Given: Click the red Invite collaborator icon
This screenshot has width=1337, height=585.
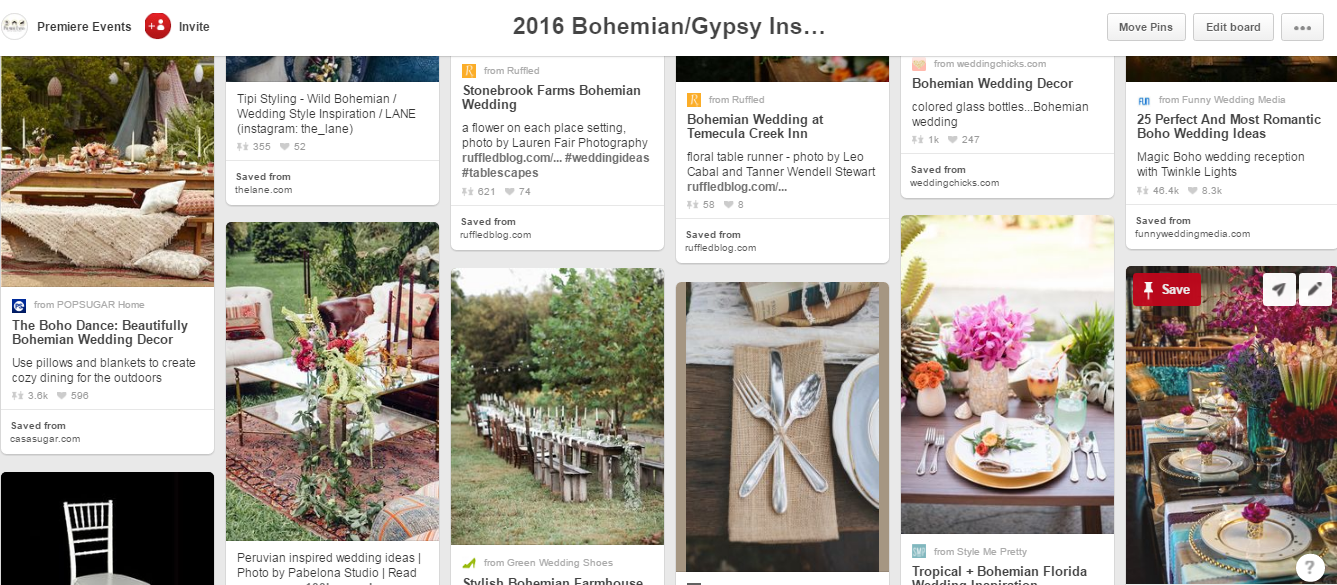Looking at the screenshot, I should click(158, 26).
